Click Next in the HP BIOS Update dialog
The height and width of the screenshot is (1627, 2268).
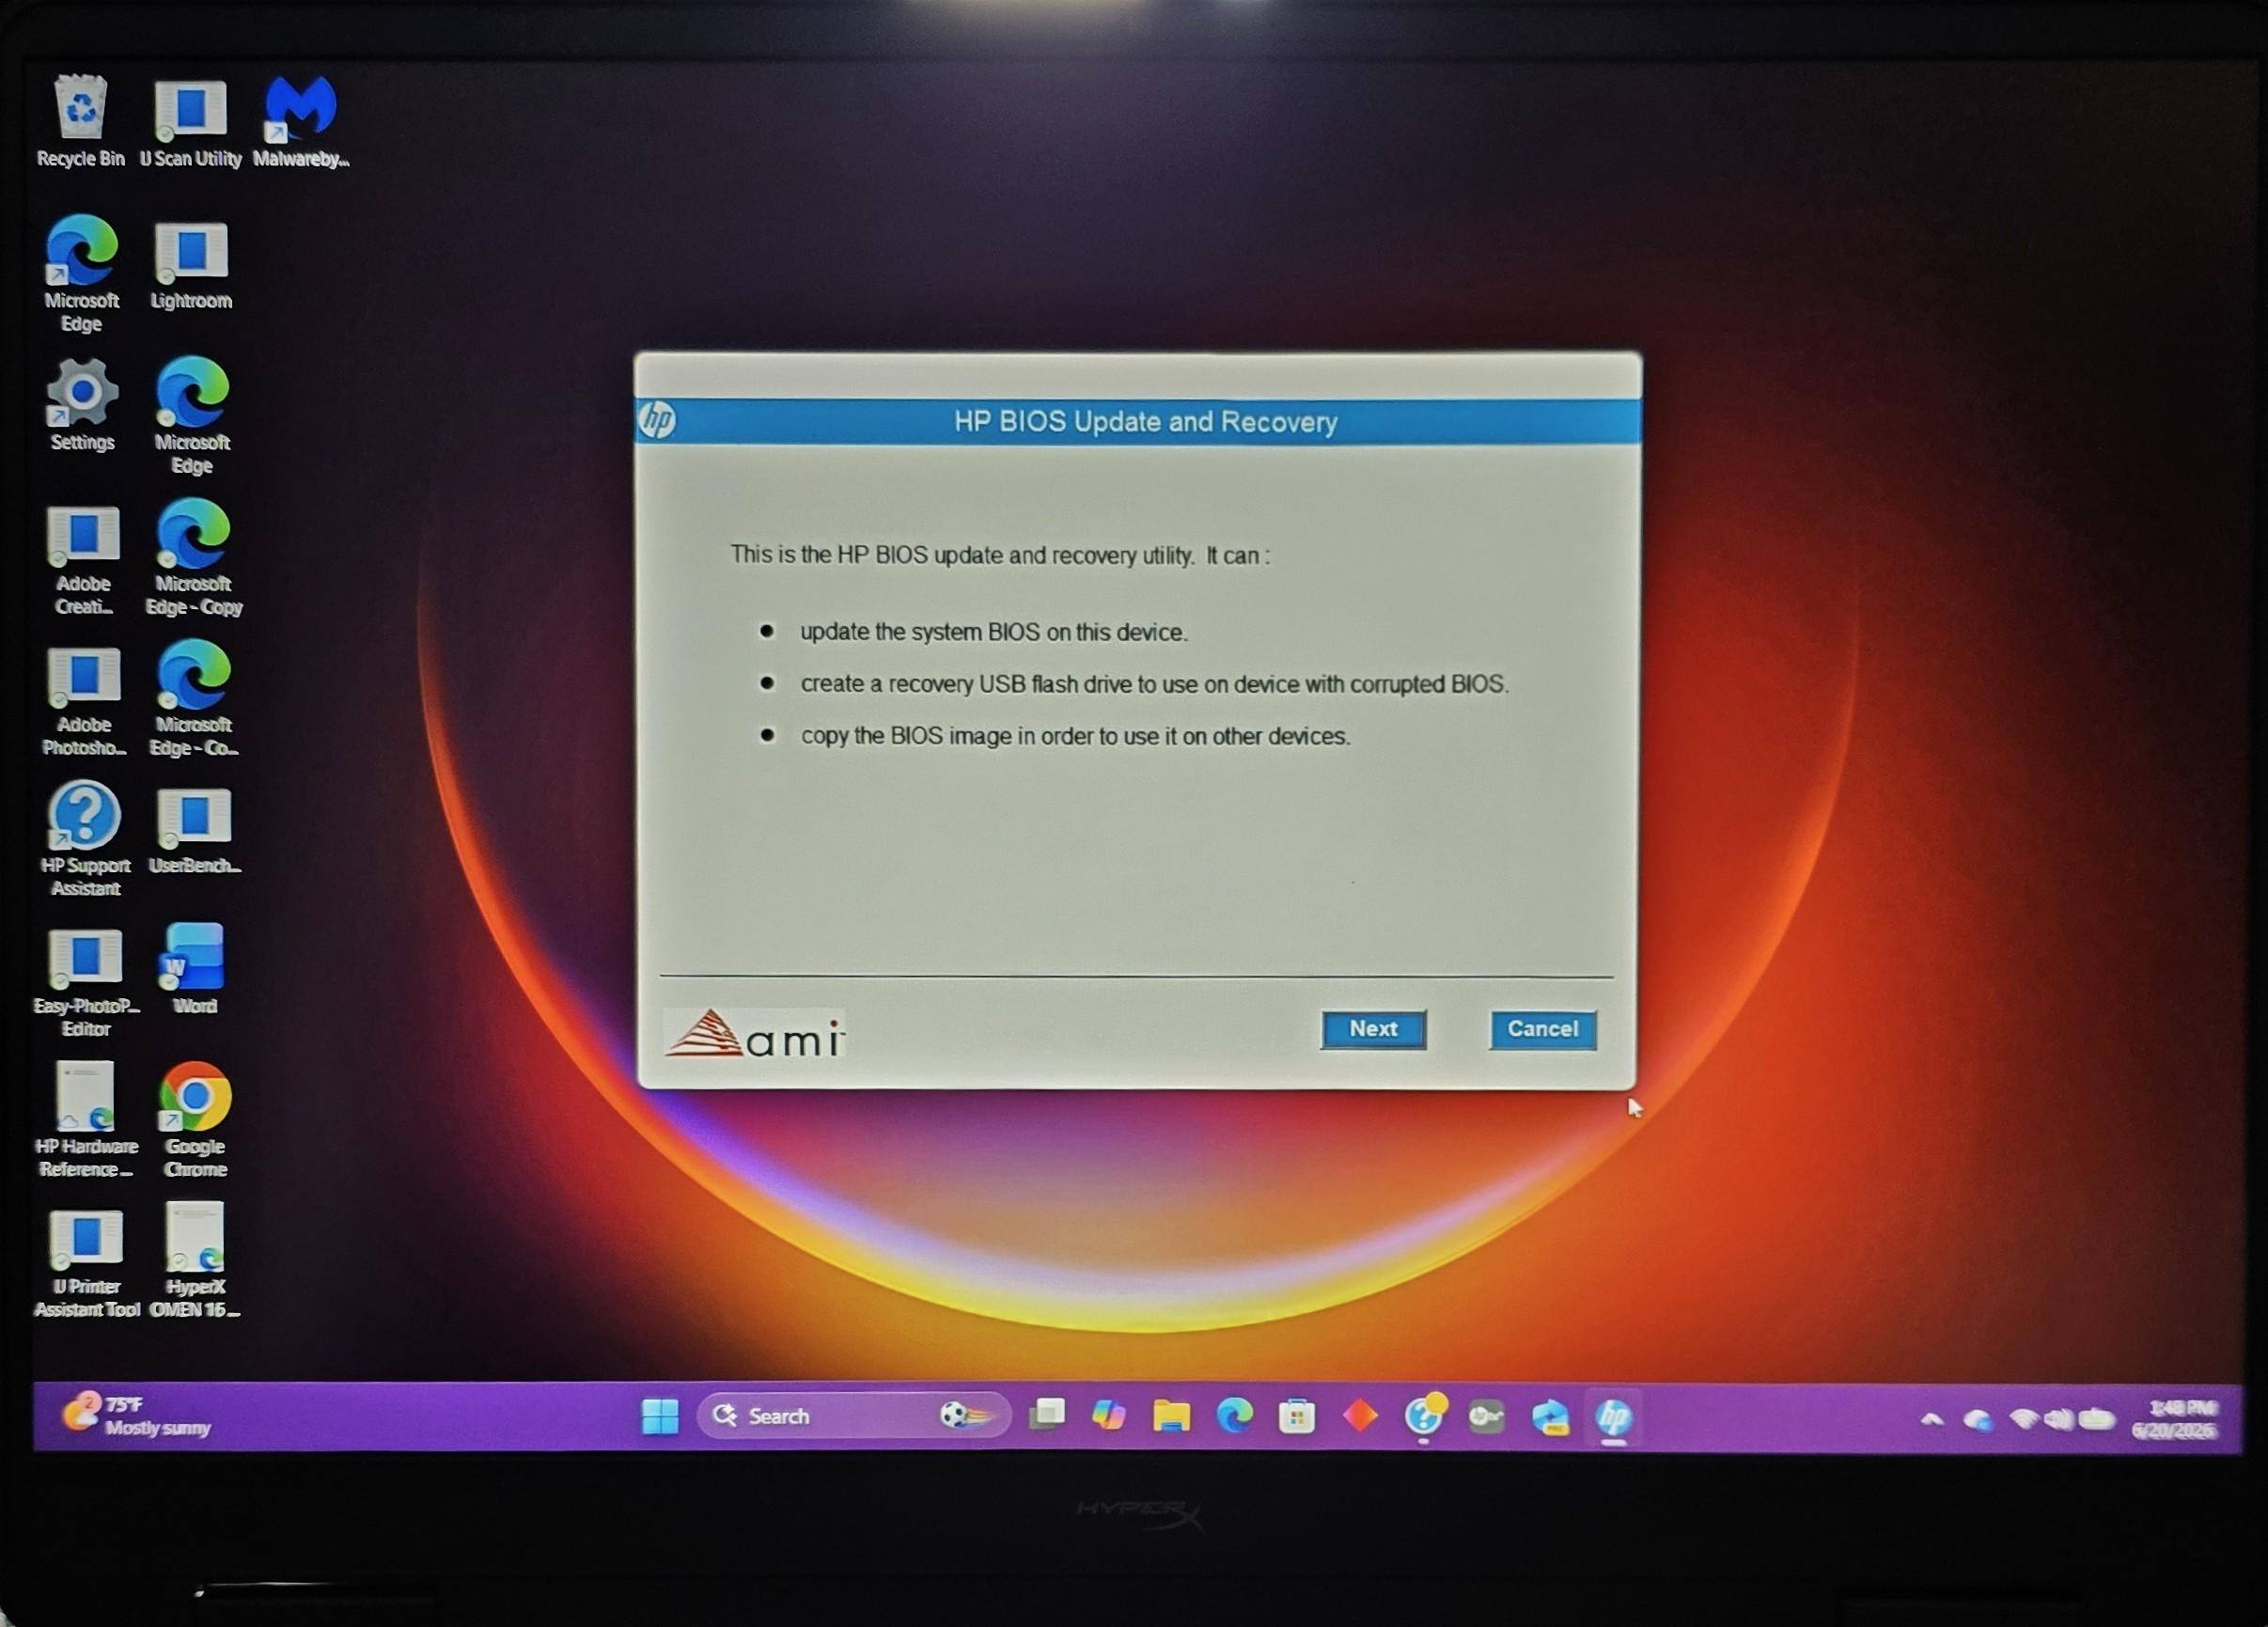click(1373, 1029)
